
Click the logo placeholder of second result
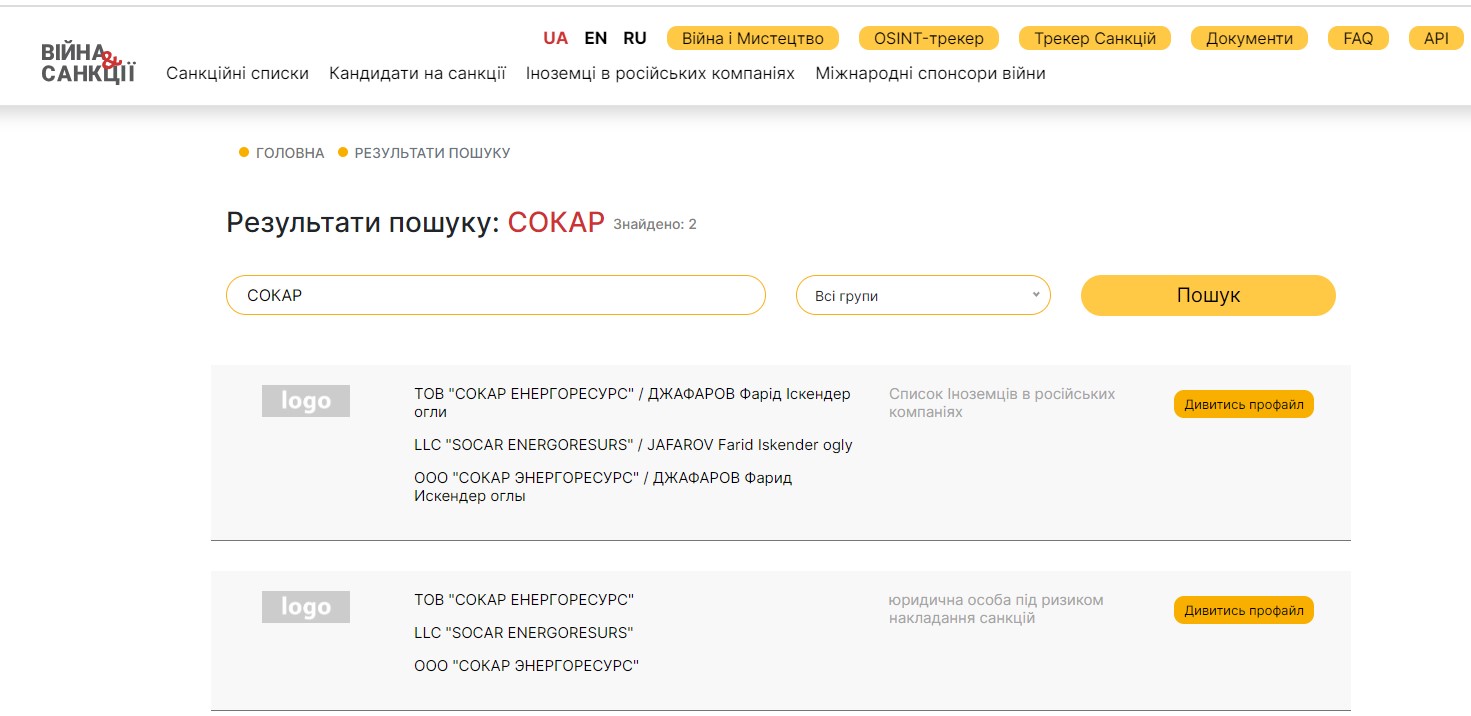305,607
